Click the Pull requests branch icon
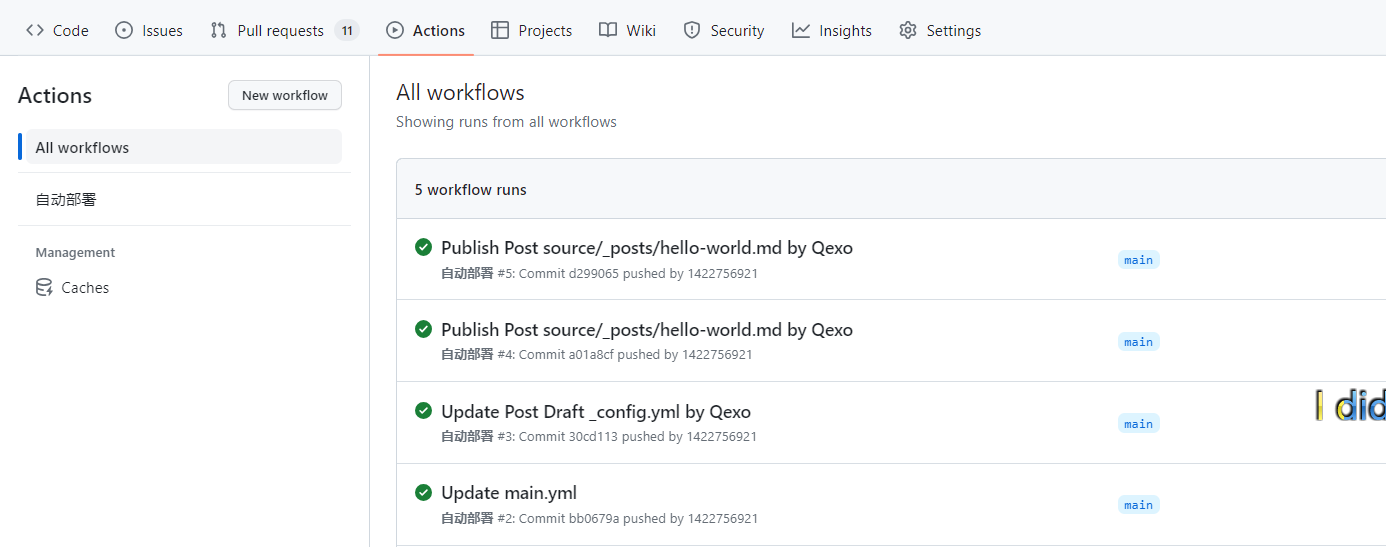The width and height of the screenshot is (1386, 547). coord(219,30)
